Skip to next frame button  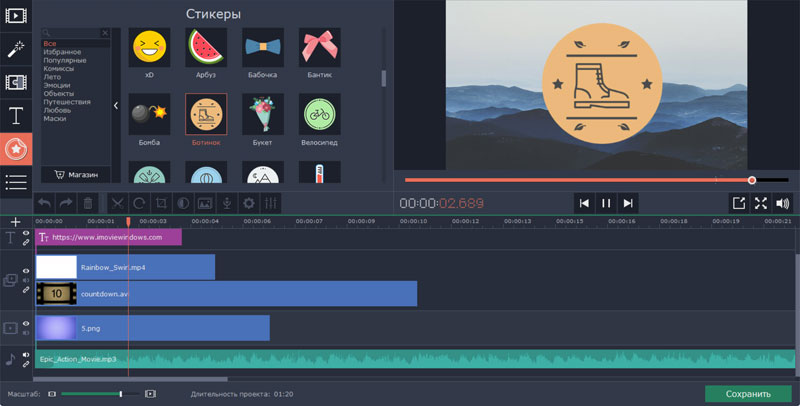(628, 204)
